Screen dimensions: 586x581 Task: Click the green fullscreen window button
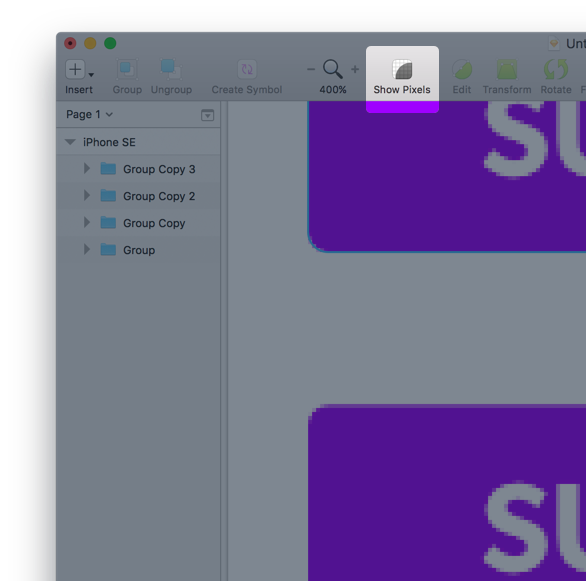(x=110, y=43)
